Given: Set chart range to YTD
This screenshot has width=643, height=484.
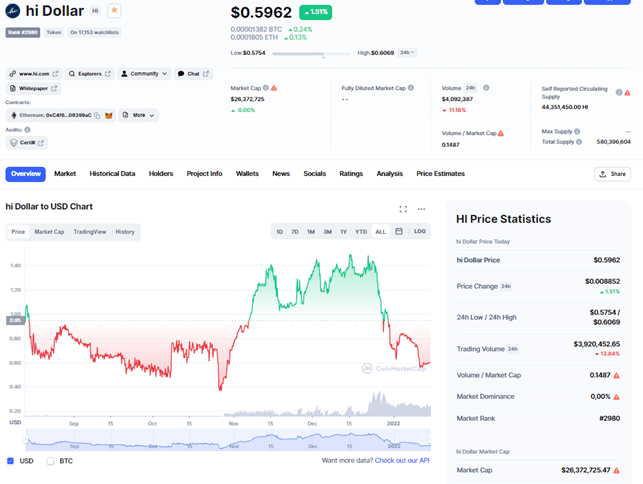Looking at the screenshot, I should tap(361, 232).
